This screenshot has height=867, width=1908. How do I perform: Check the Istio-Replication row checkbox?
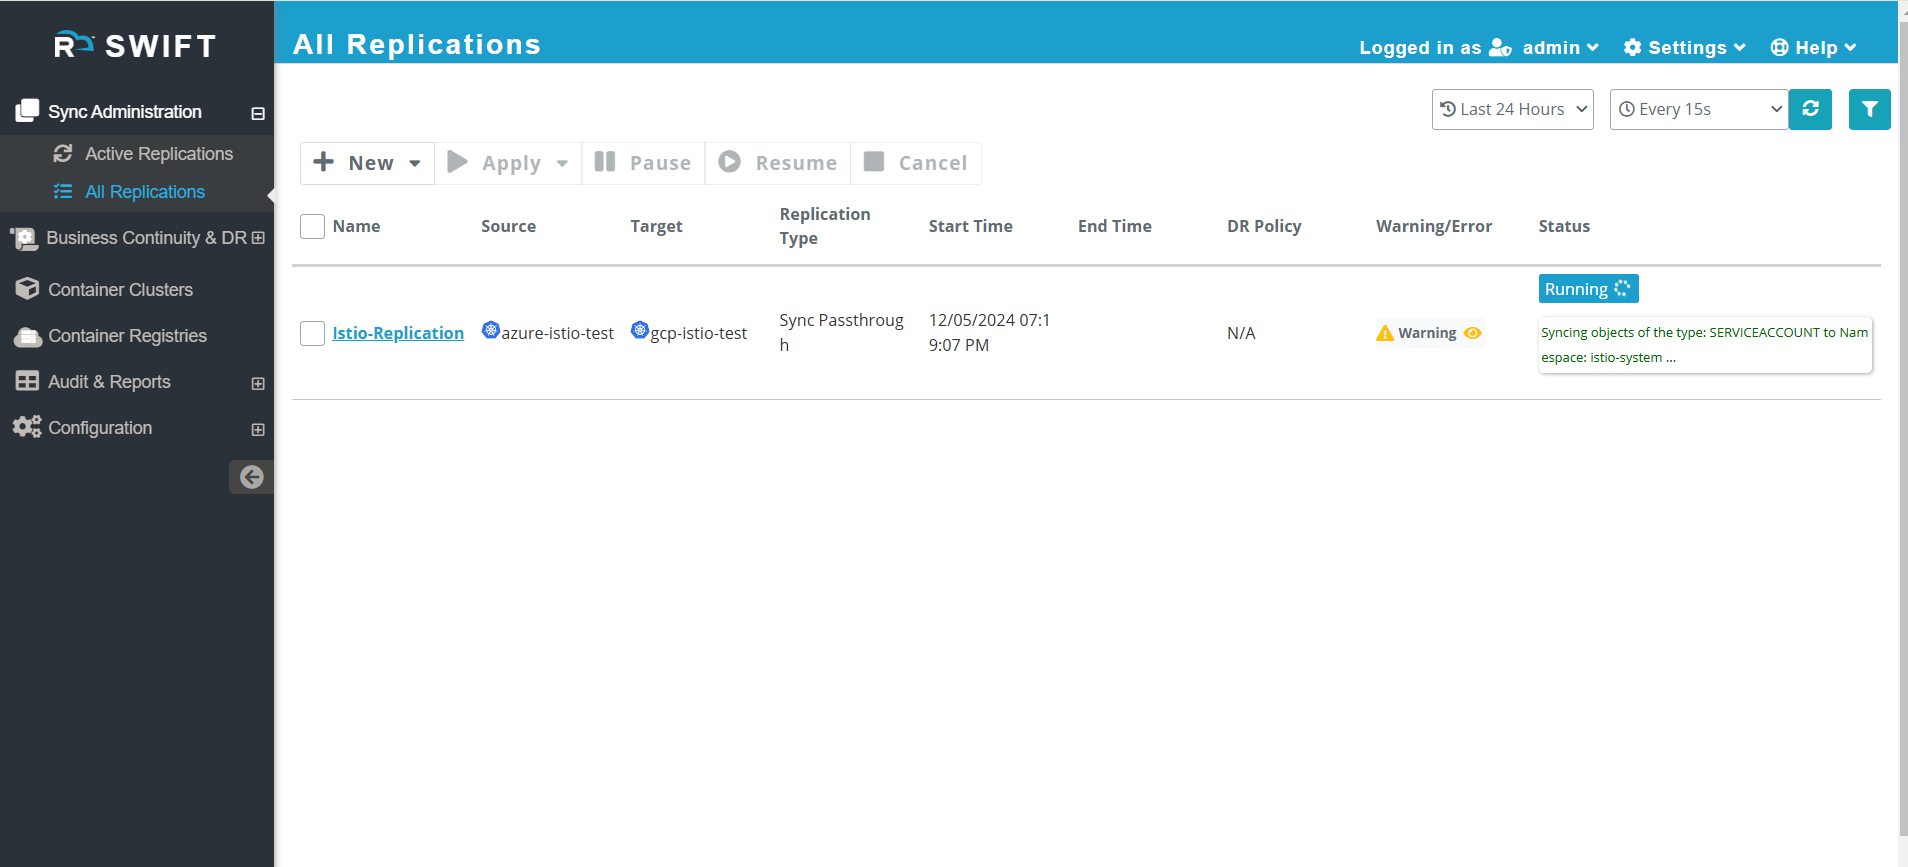(312, 333)
